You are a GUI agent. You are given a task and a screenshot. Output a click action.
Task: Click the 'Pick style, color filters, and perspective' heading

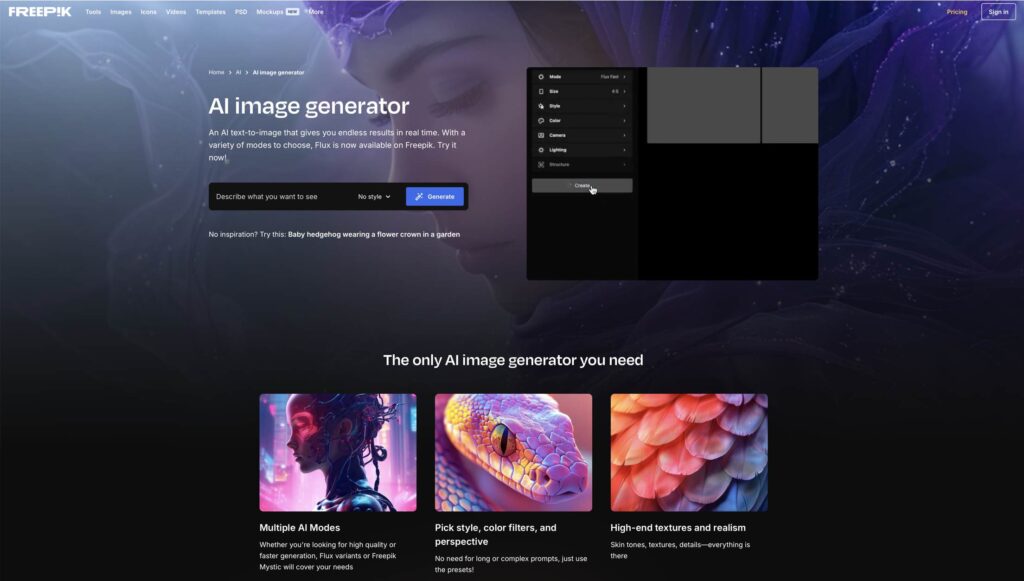click(496, 535)
